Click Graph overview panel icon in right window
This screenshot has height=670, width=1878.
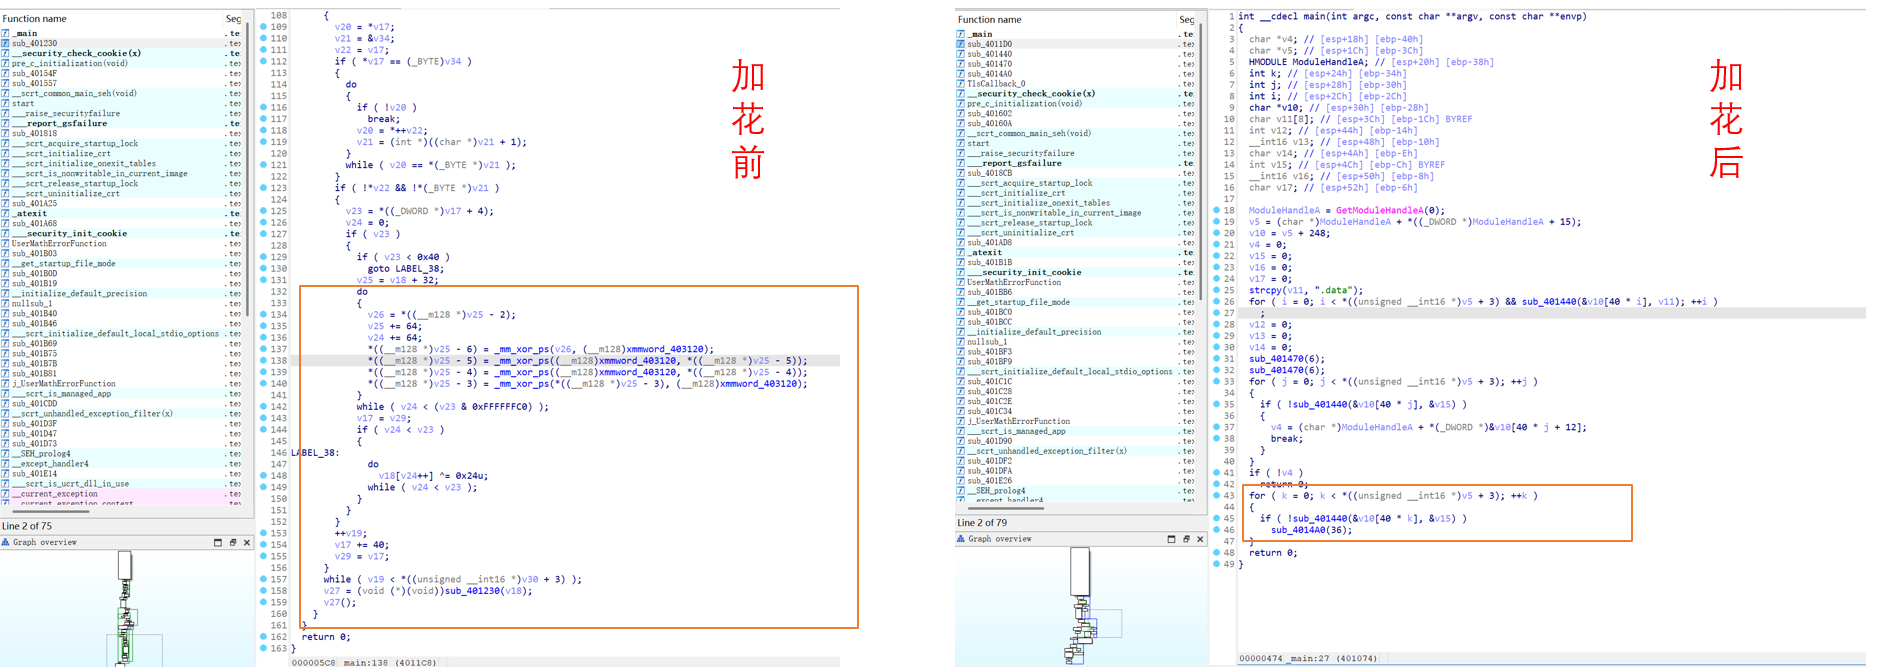(961, 539)
